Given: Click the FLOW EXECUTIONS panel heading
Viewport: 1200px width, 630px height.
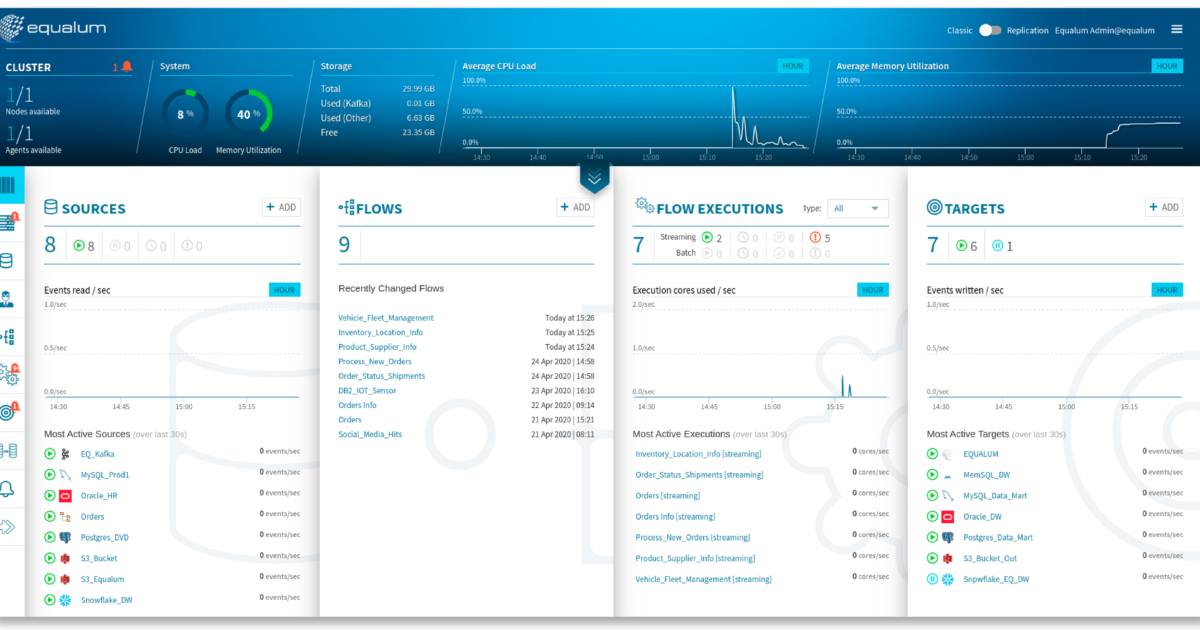Looking at the screenshot, I should [709, 208].
